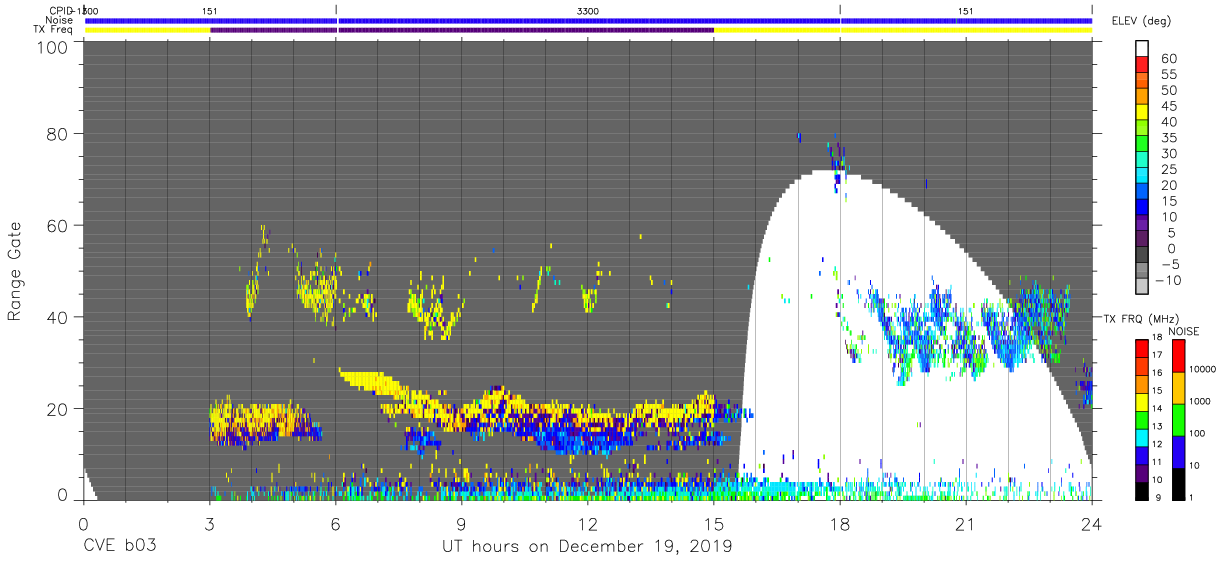The width and height of the screenshot is (1228, 567).
Task: Click the red segment of the NOISE colorbar
Action: click(x=1177, y=355)
